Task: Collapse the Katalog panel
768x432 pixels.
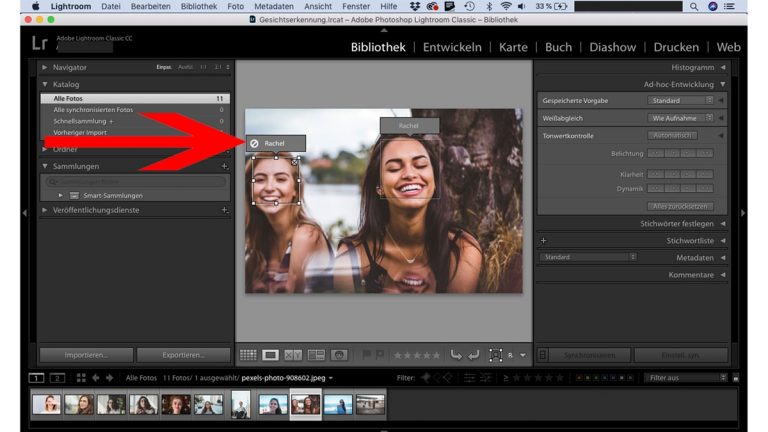Action: 45,84
